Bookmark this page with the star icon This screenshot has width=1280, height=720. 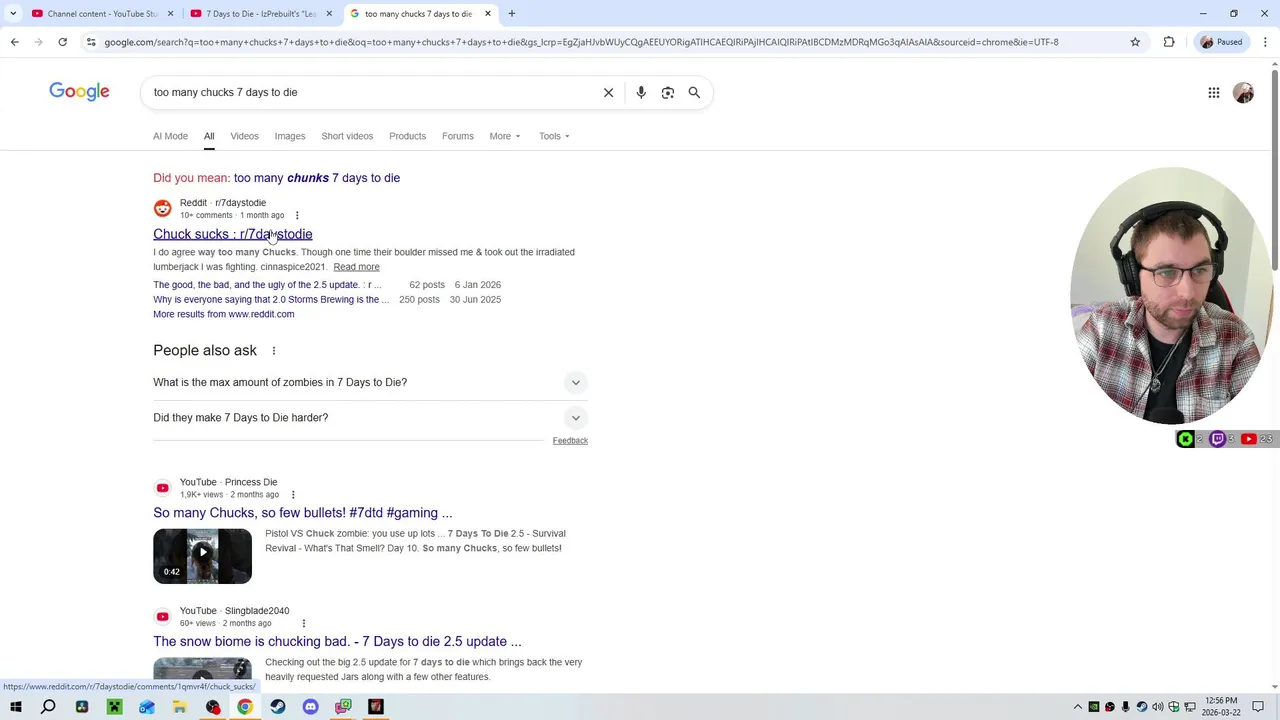click(1135, 42)
